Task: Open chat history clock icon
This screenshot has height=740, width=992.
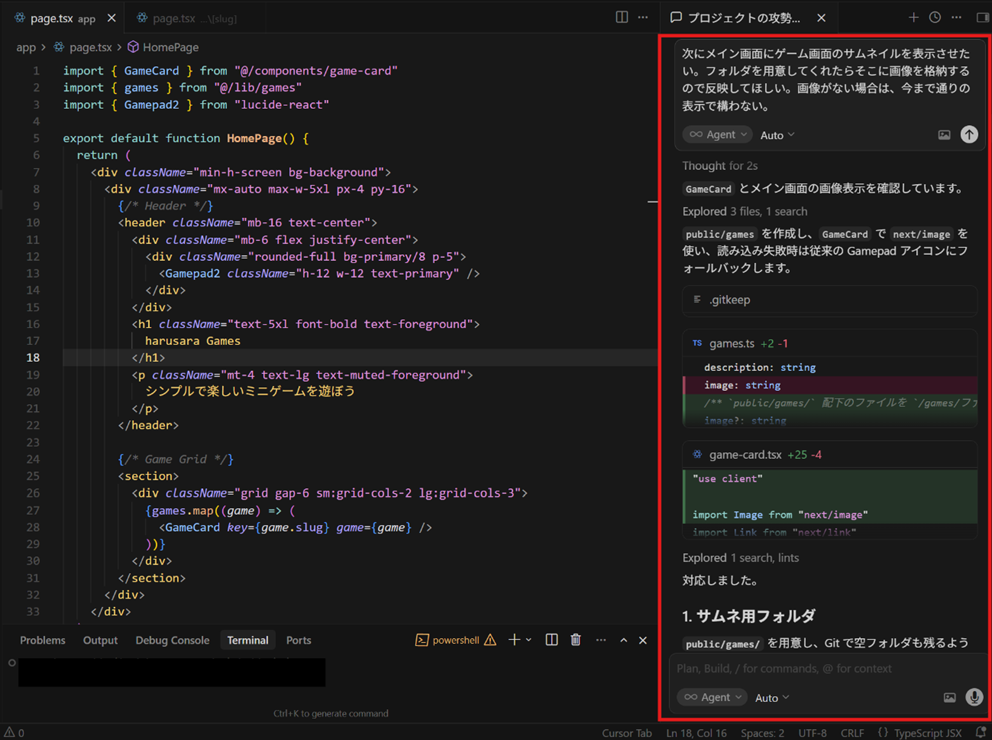Action: (935, 17)
